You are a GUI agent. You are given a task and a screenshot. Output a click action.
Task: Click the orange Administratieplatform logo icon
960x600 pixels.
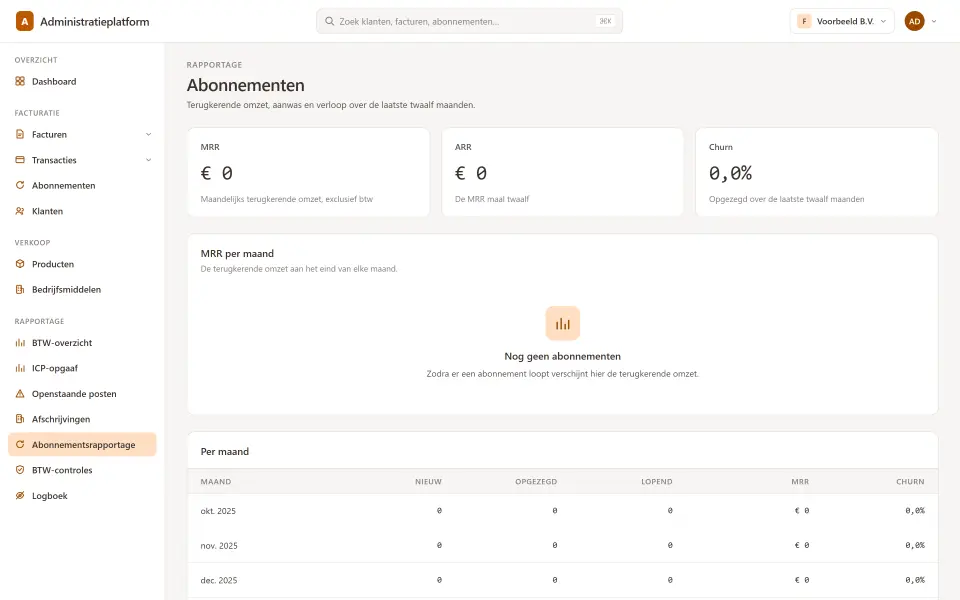pyautogui.click(x=24, y=21)
